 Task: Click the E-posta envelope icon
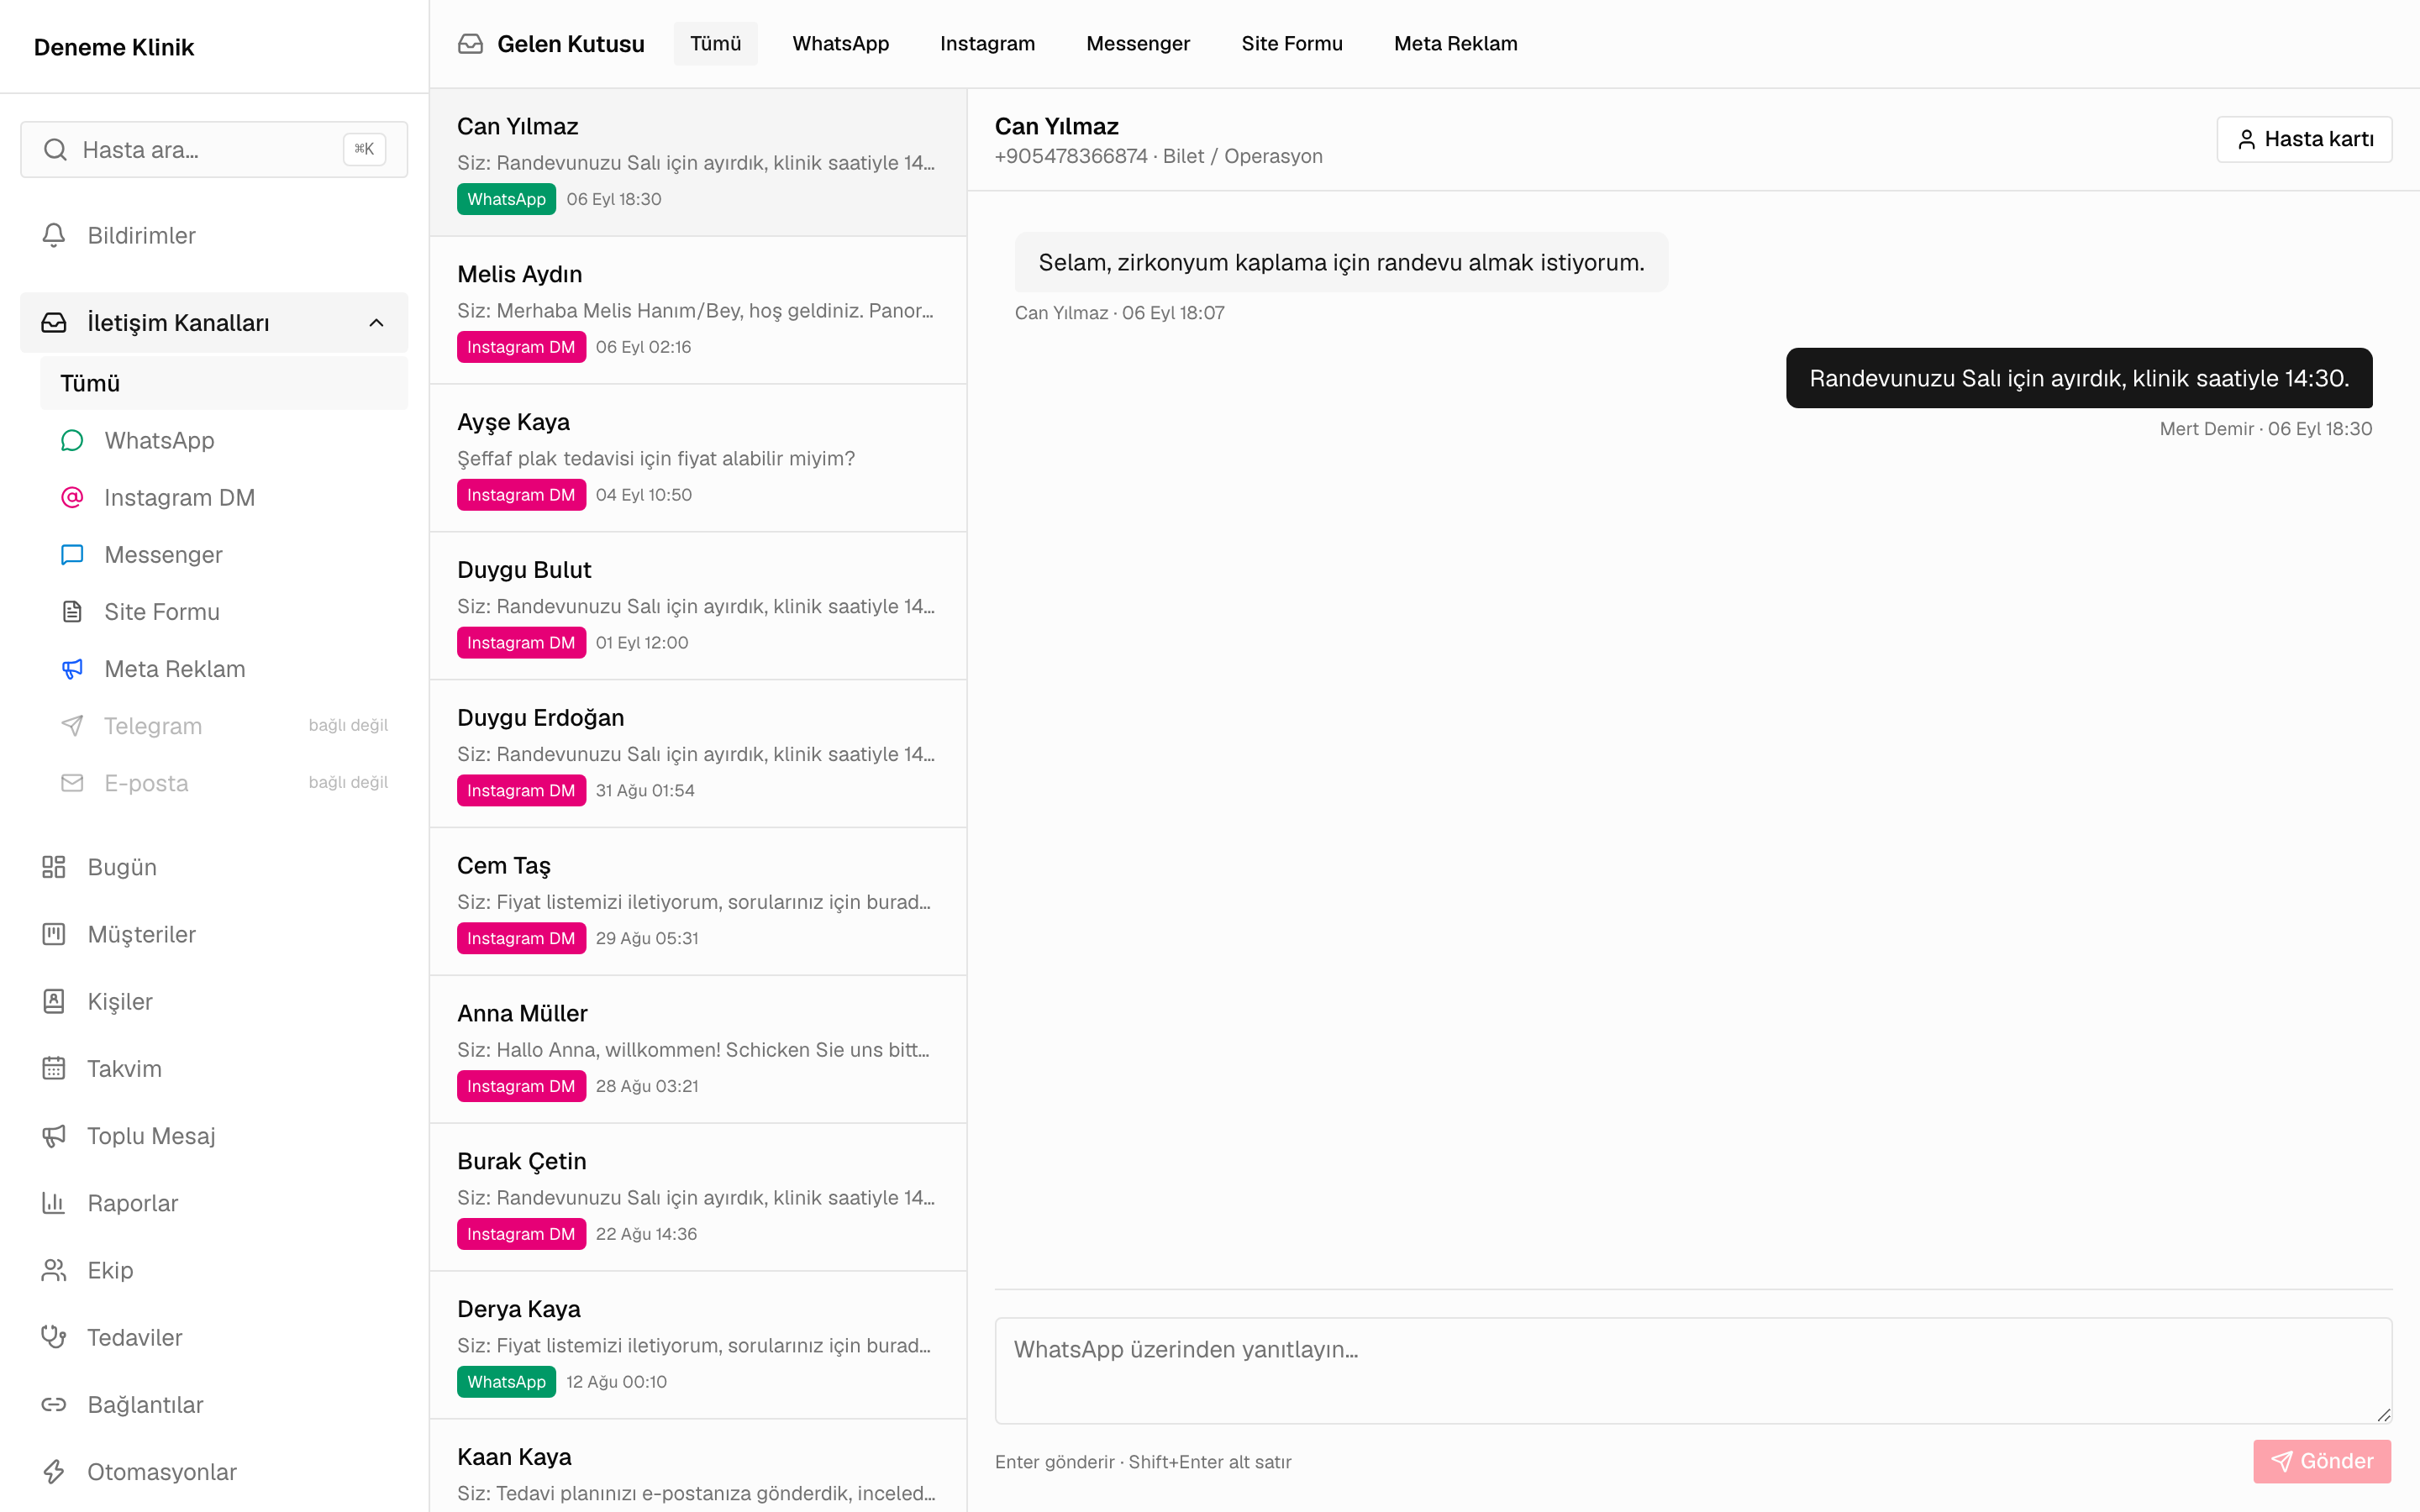pyautogui.click(x=72, y=782)
